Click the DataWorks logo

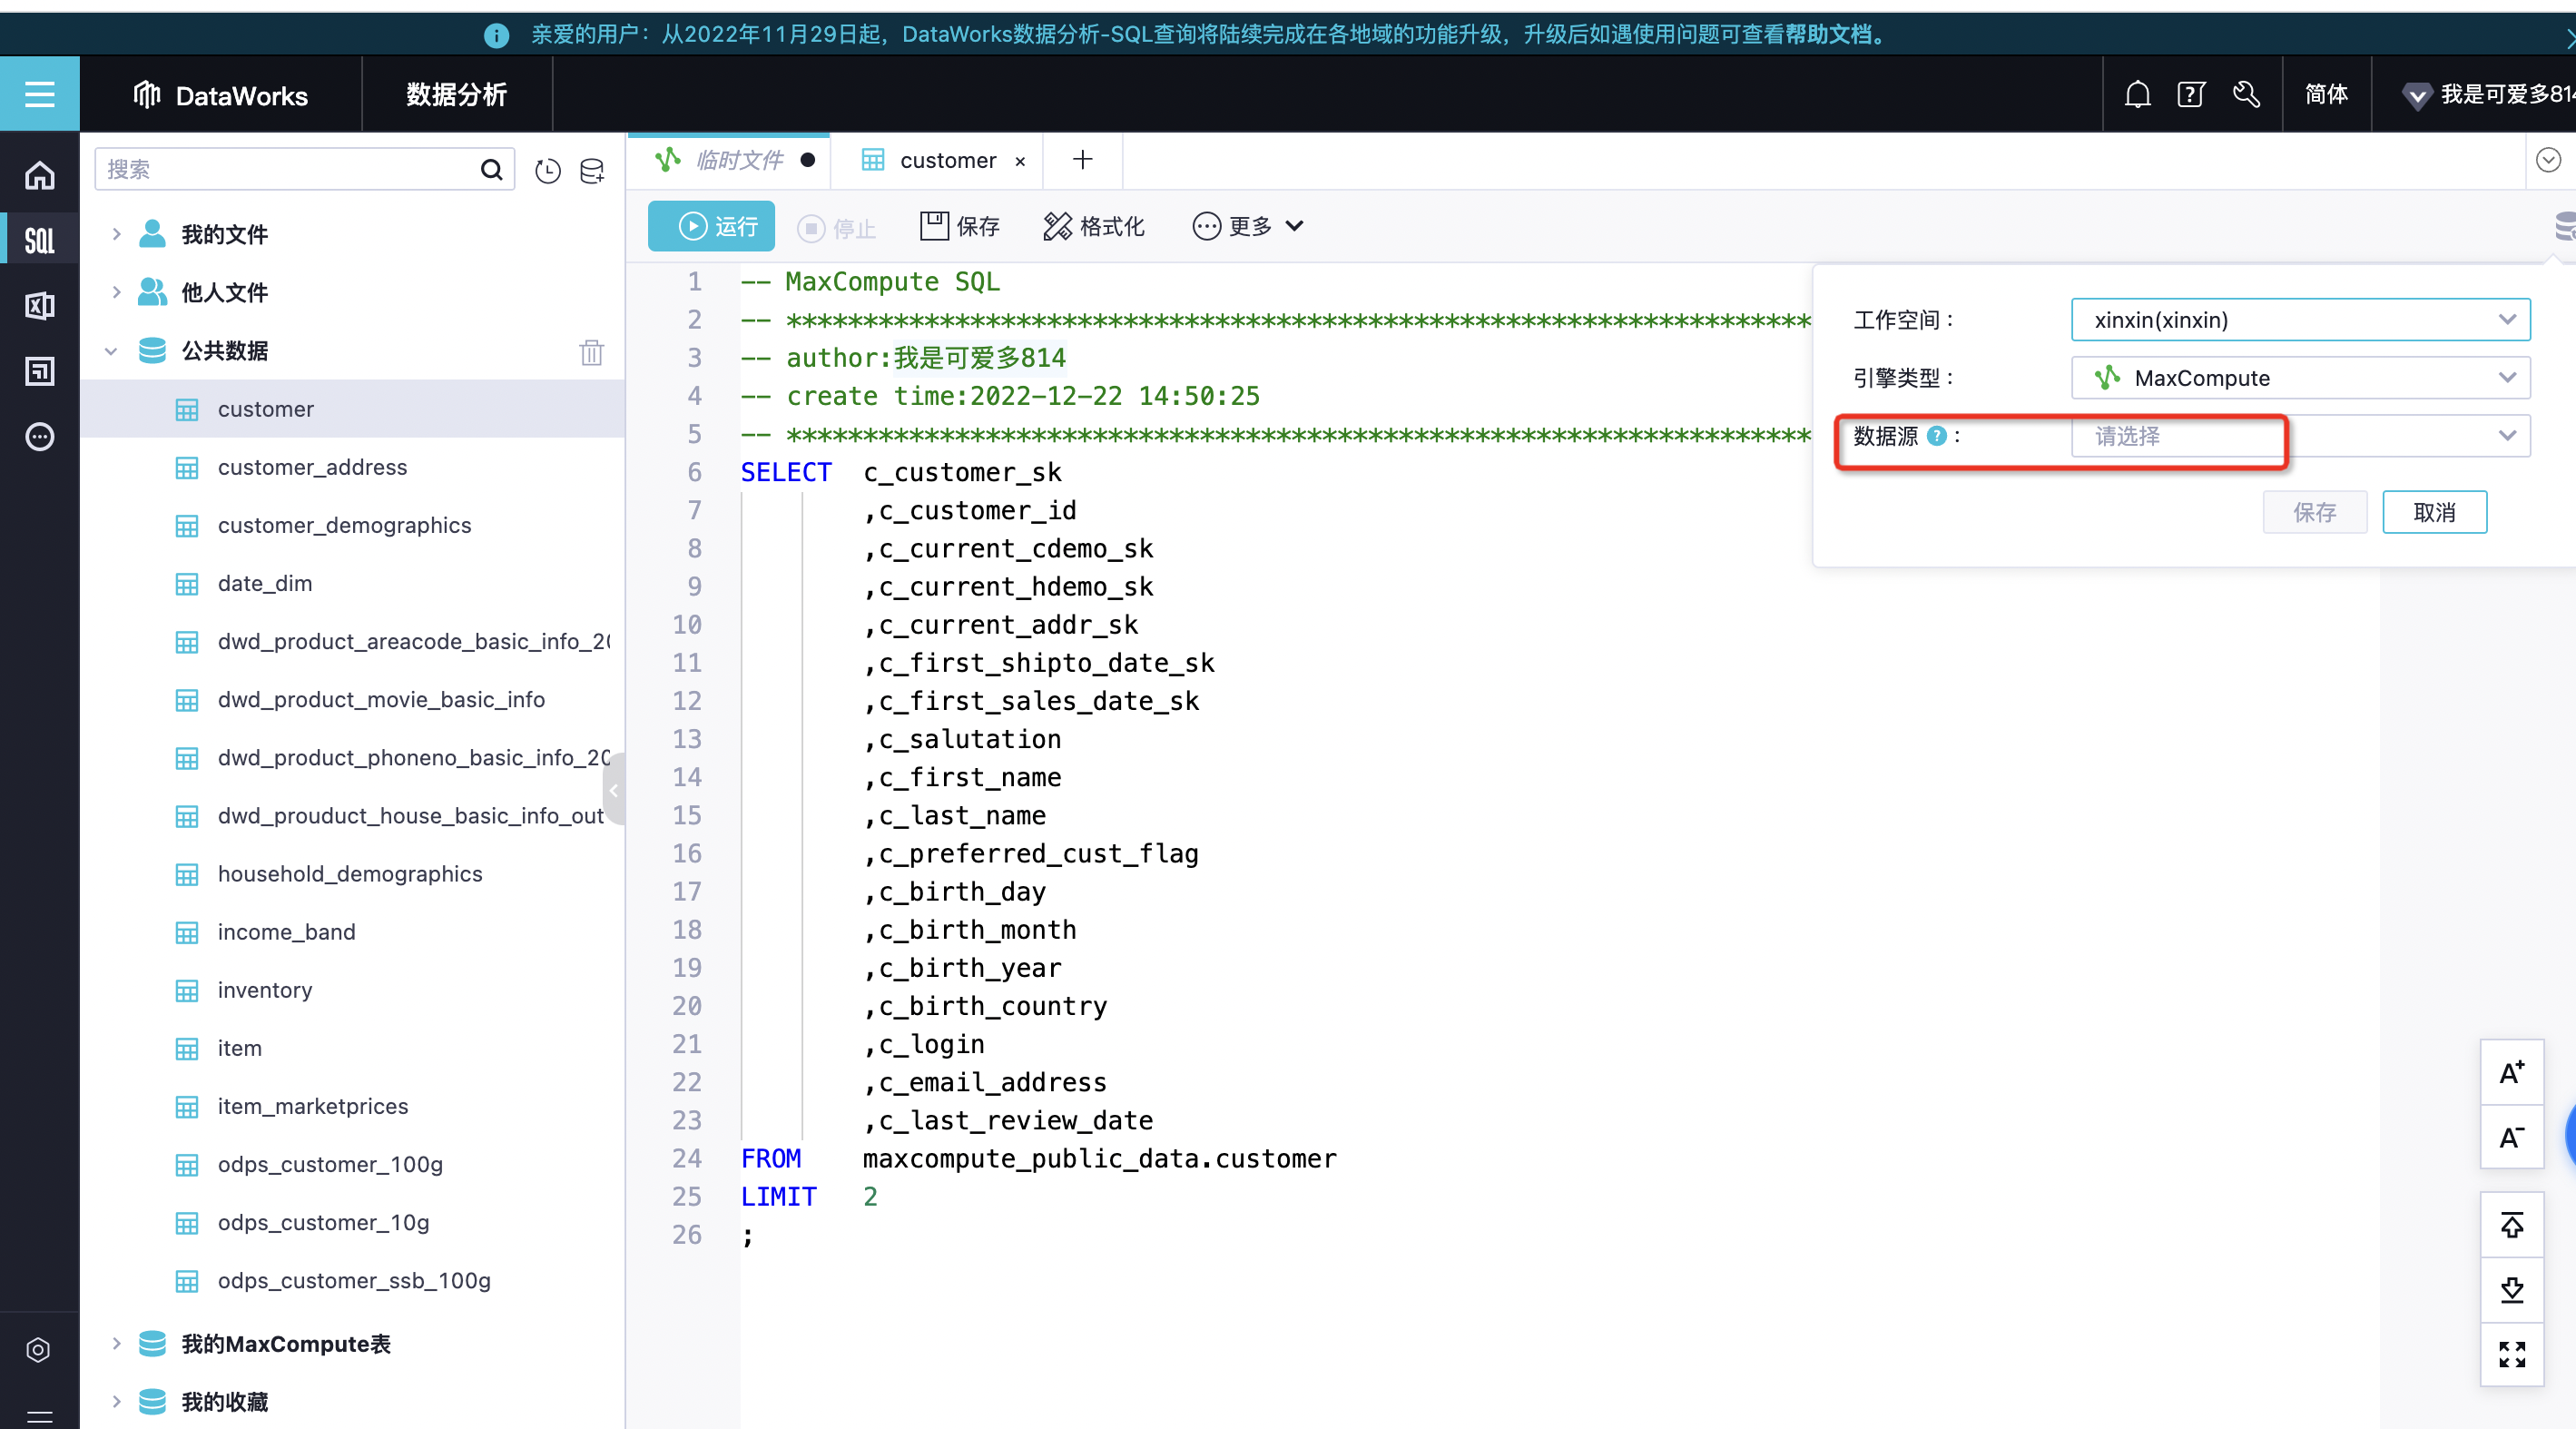click(x=220, y=95)
